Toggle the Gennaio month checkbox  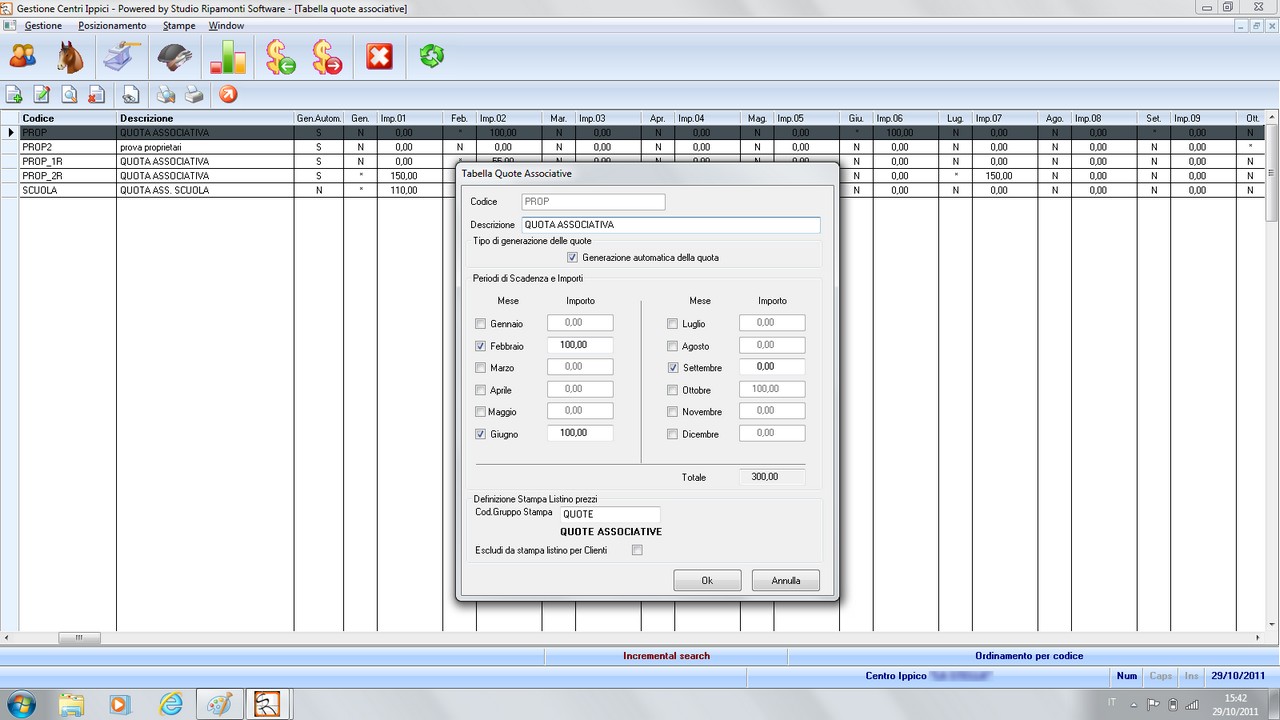(481, 324)
